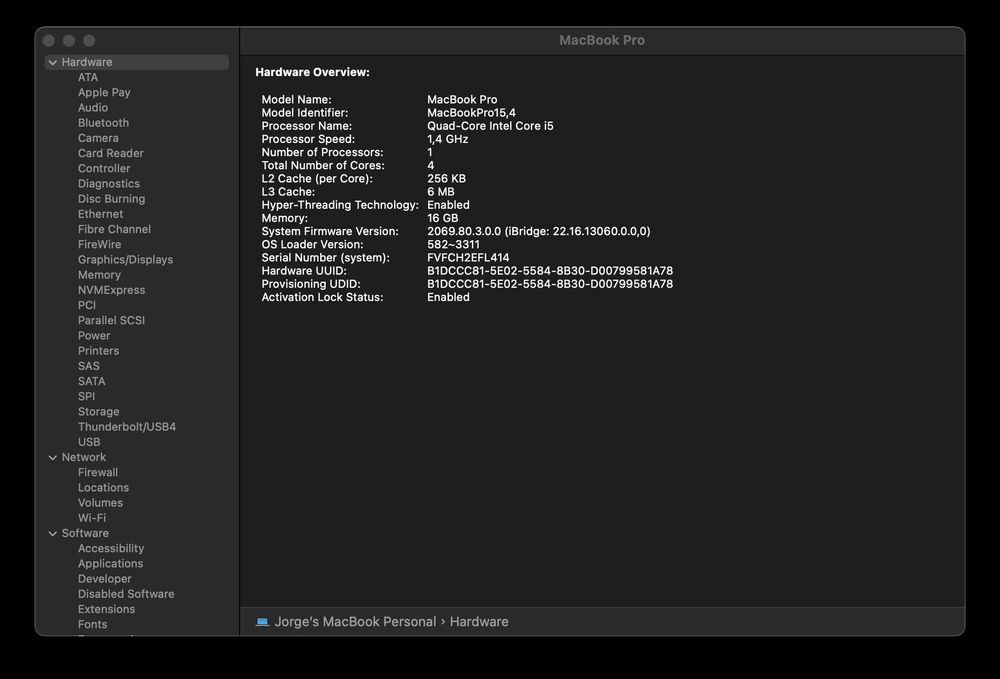Show Camera hardware info
Viewport: 1000px width, 679px height.
[98, 138]
